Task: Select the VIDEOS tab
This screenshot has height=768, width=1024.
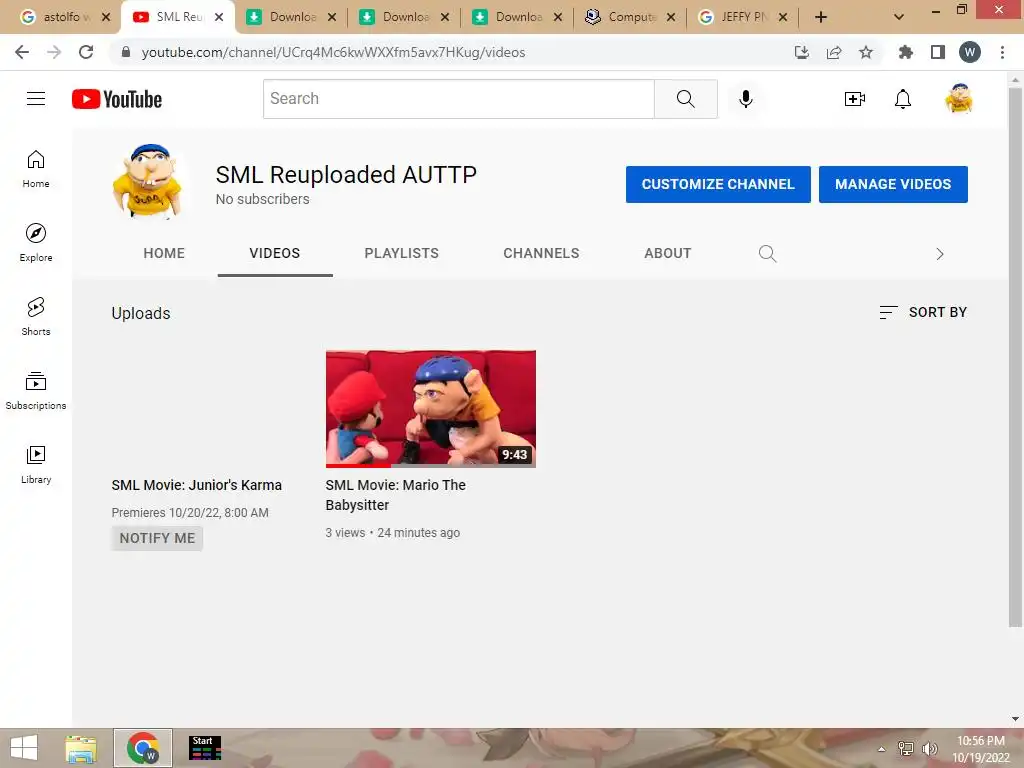Action: (x=275, y=253)
